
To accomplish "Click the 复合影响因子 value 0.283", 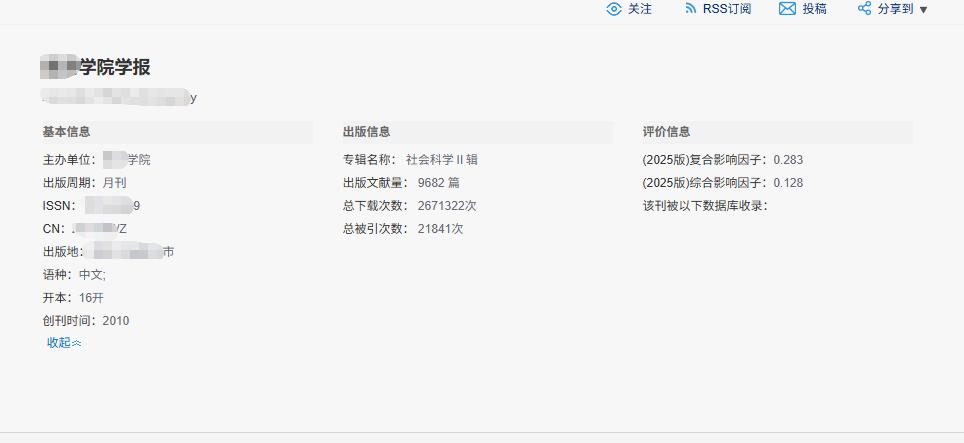I will 788,160.
